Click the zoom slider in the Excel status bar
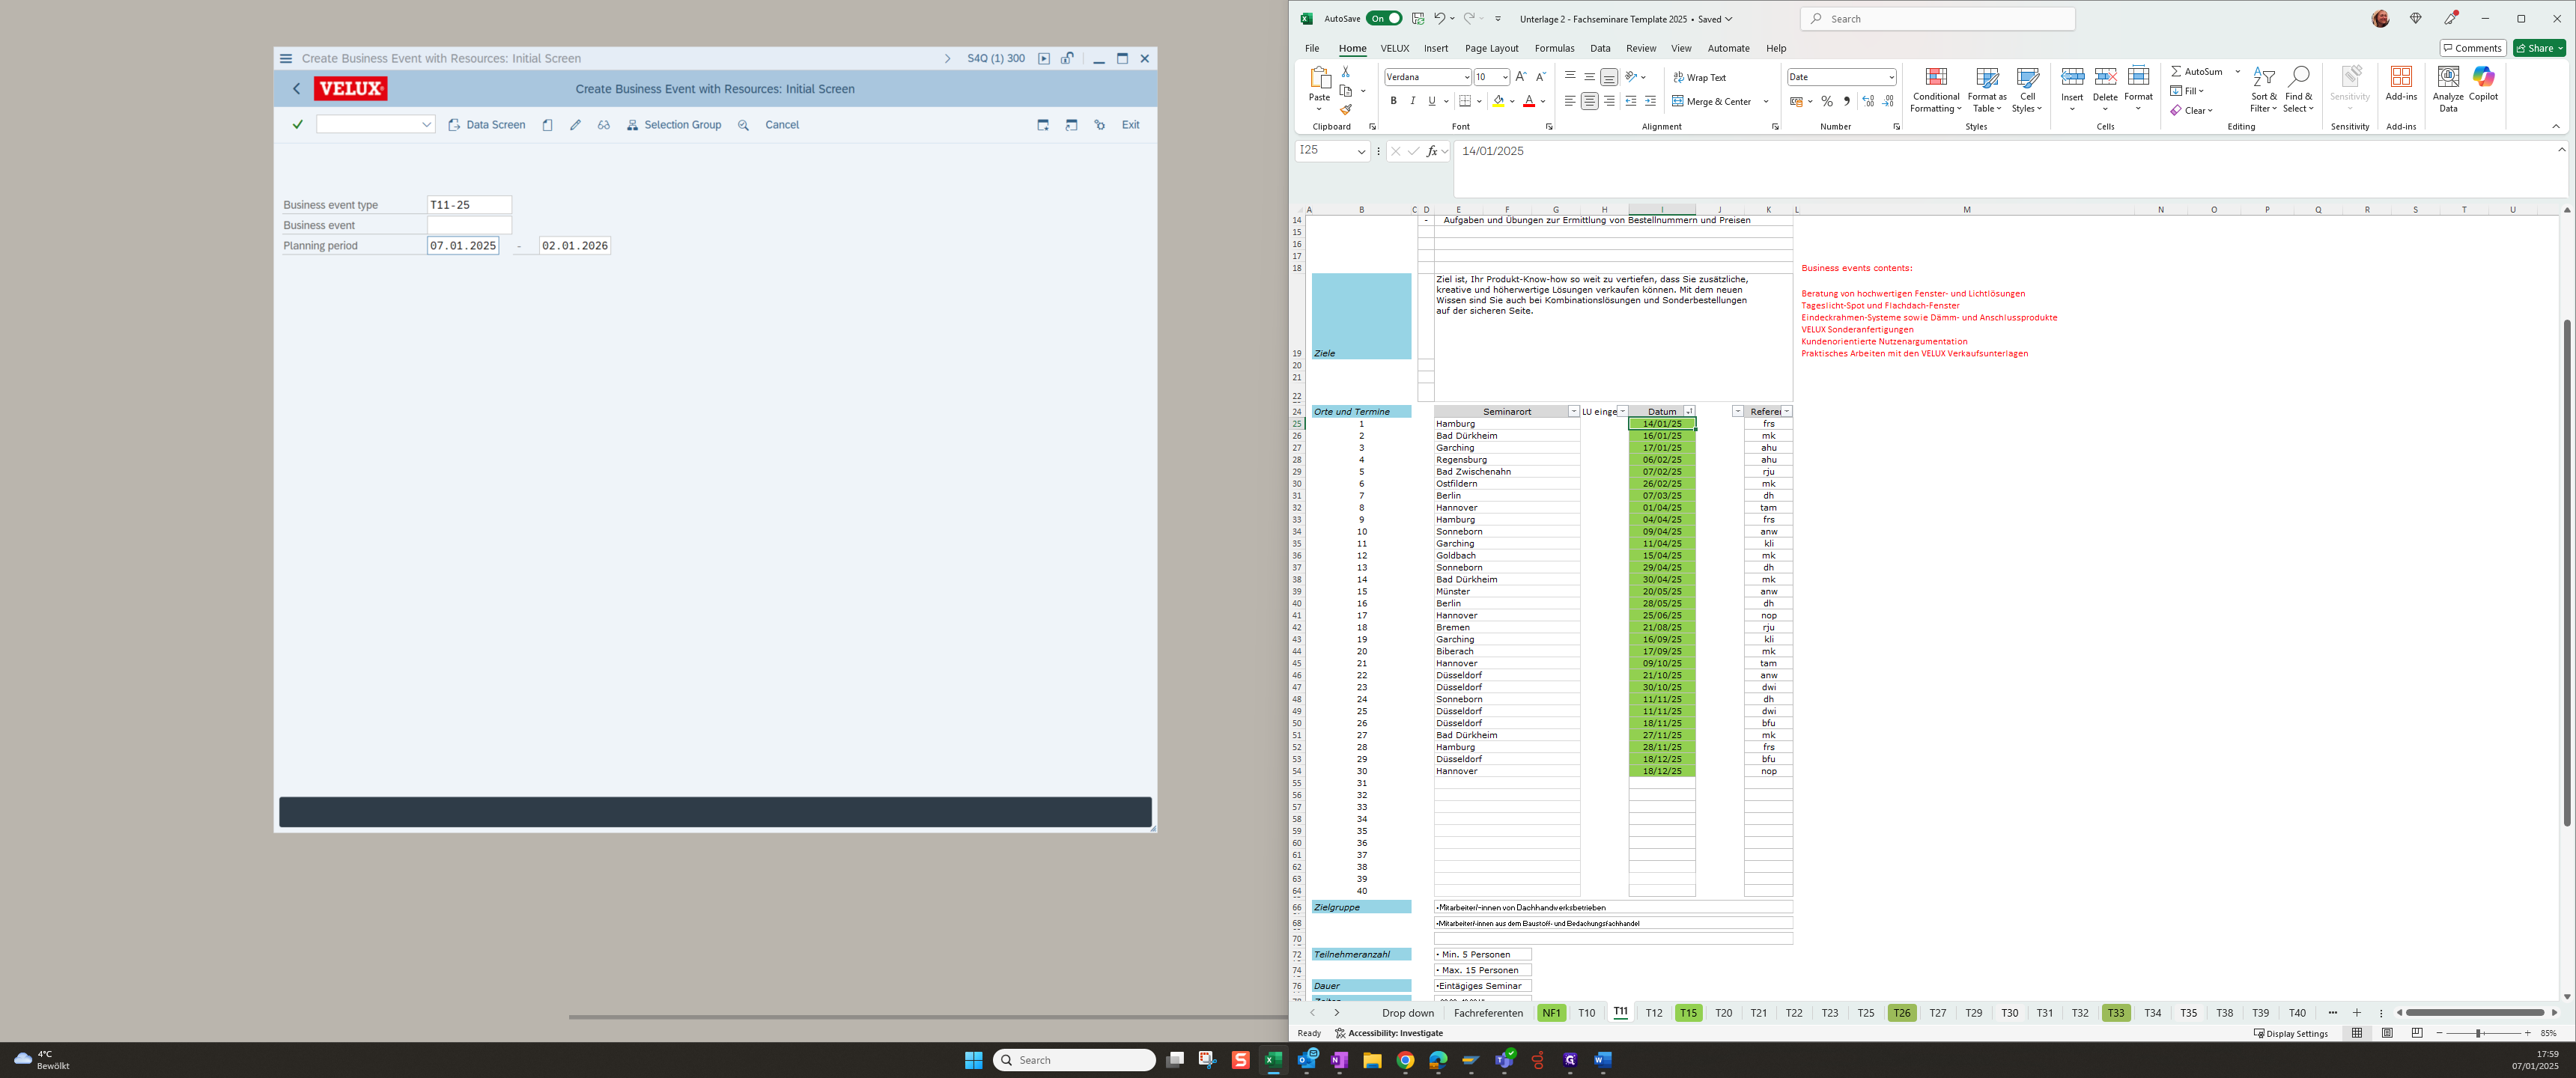2576x1078 pixels. click(x=2478, y=1033)
